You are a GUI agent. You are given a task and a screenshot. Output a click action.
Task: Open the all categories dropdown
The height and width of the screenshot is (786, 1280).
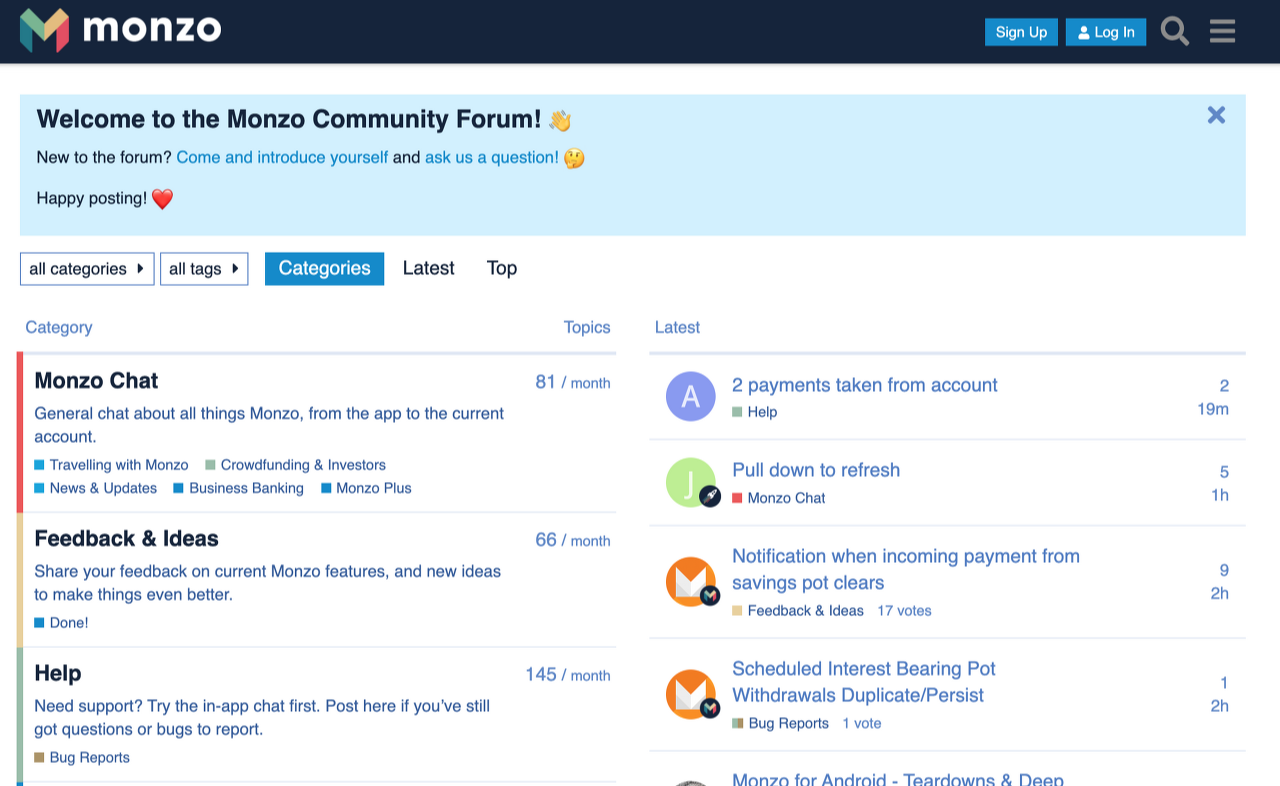tap(87, 269)
